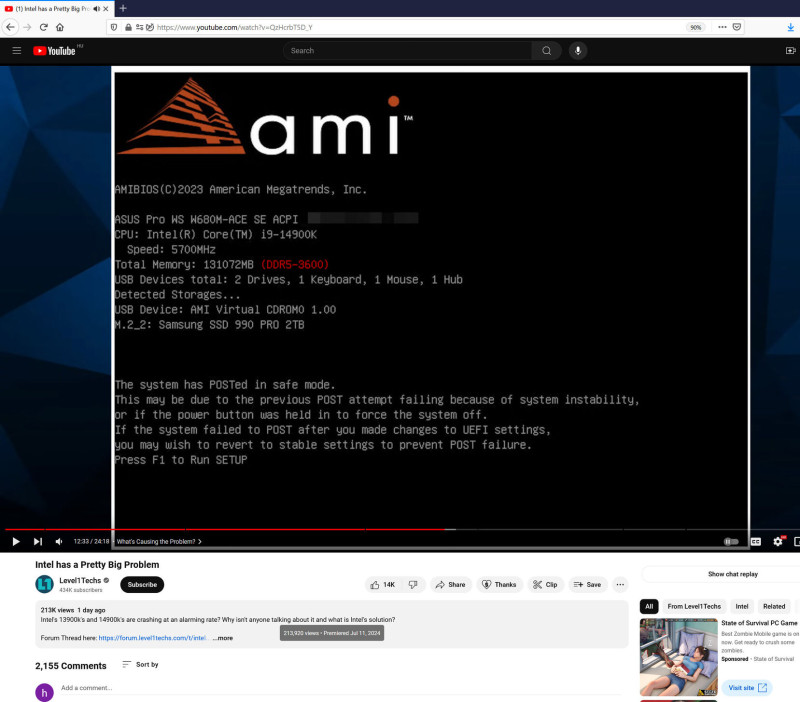Click the Pocket save icon in address bar
The image size is (800, 702).
click(737, 27)
